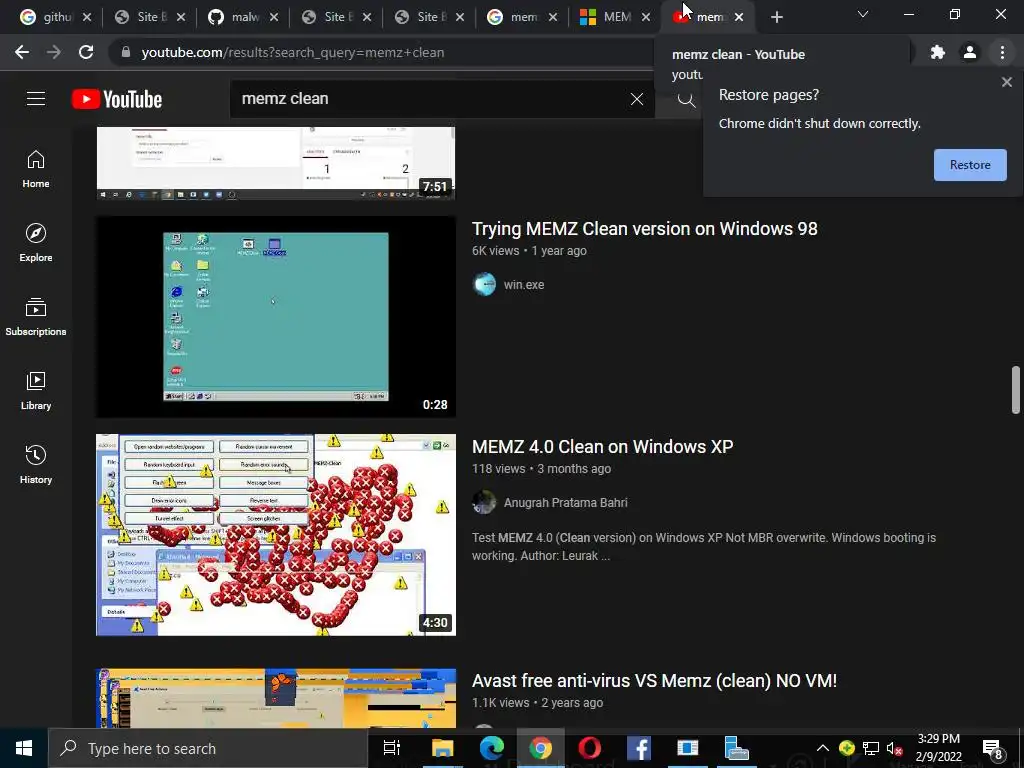This screenshot has height=768, width=1024.
Task: Open the YouTube hamburger guide menu
Action: (36, 99)
